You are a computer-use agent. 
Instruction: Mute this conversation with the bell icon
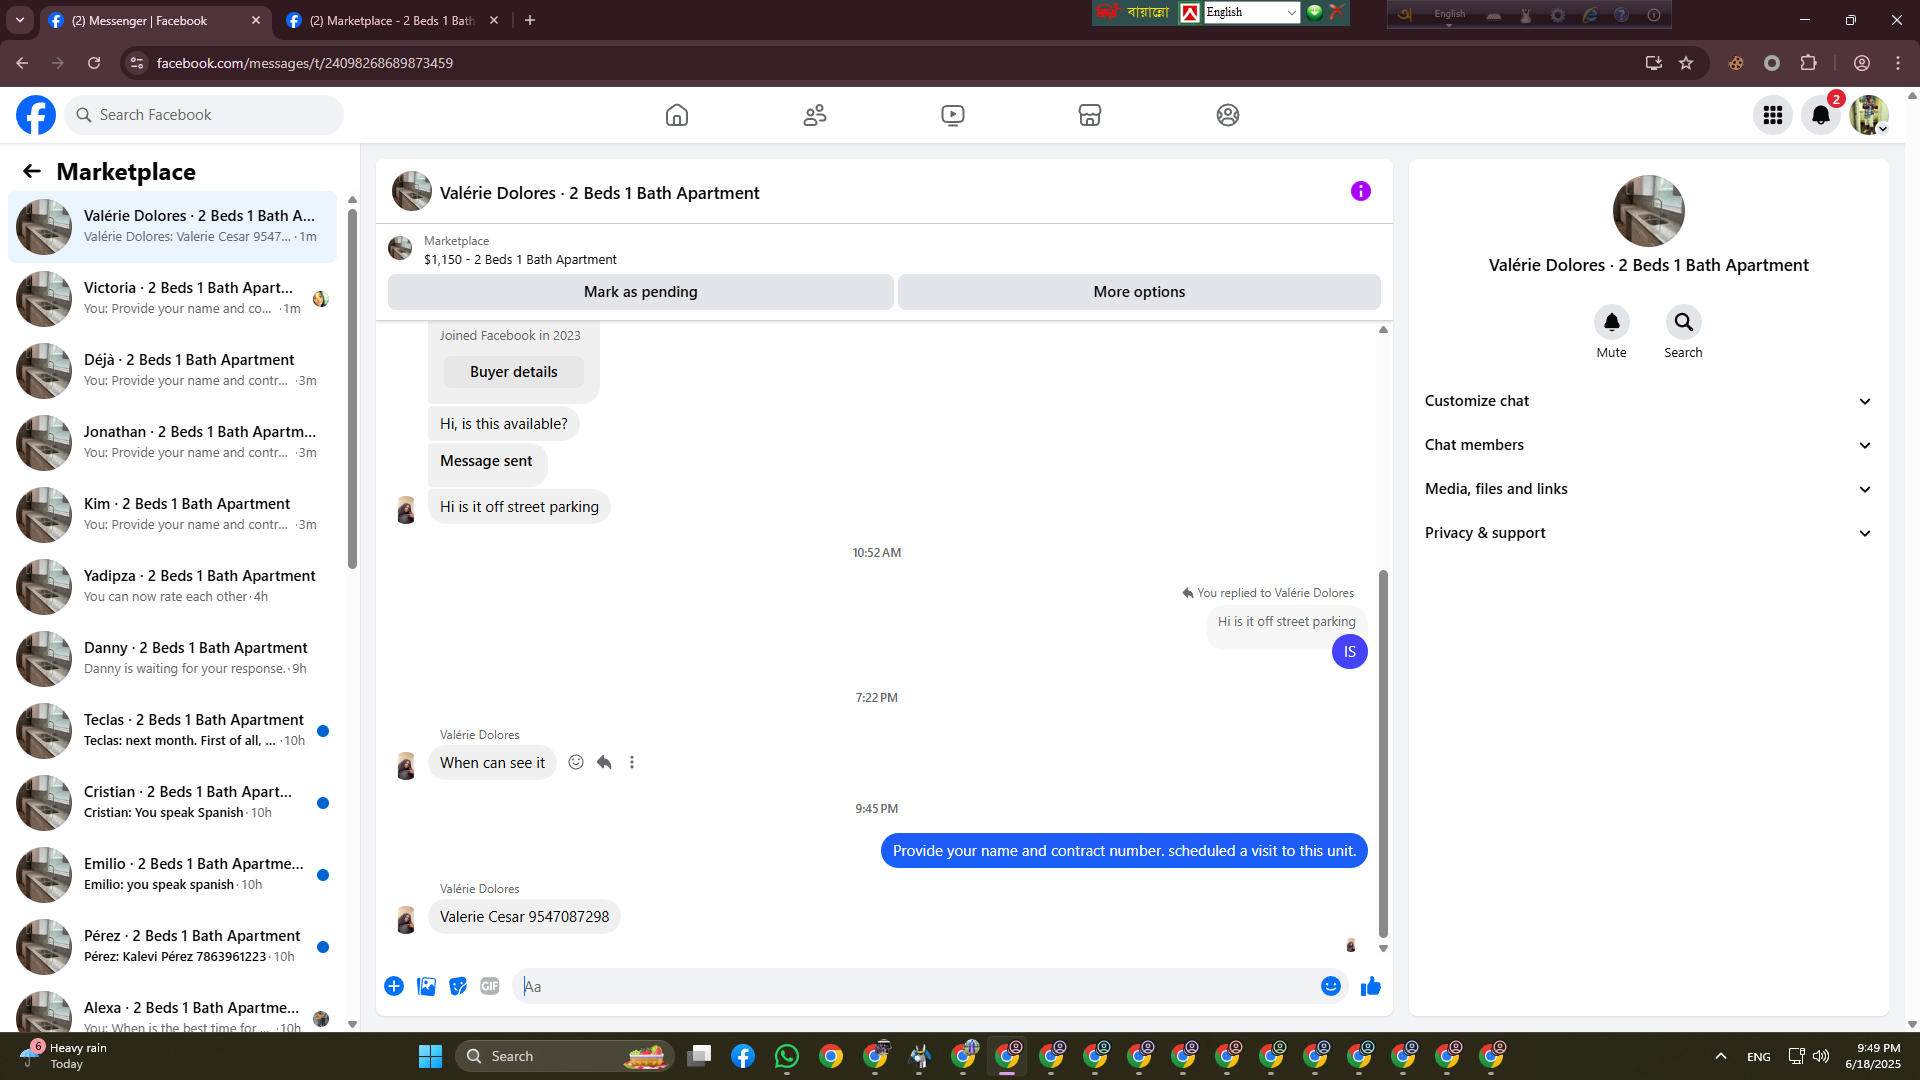[1611, 322]
